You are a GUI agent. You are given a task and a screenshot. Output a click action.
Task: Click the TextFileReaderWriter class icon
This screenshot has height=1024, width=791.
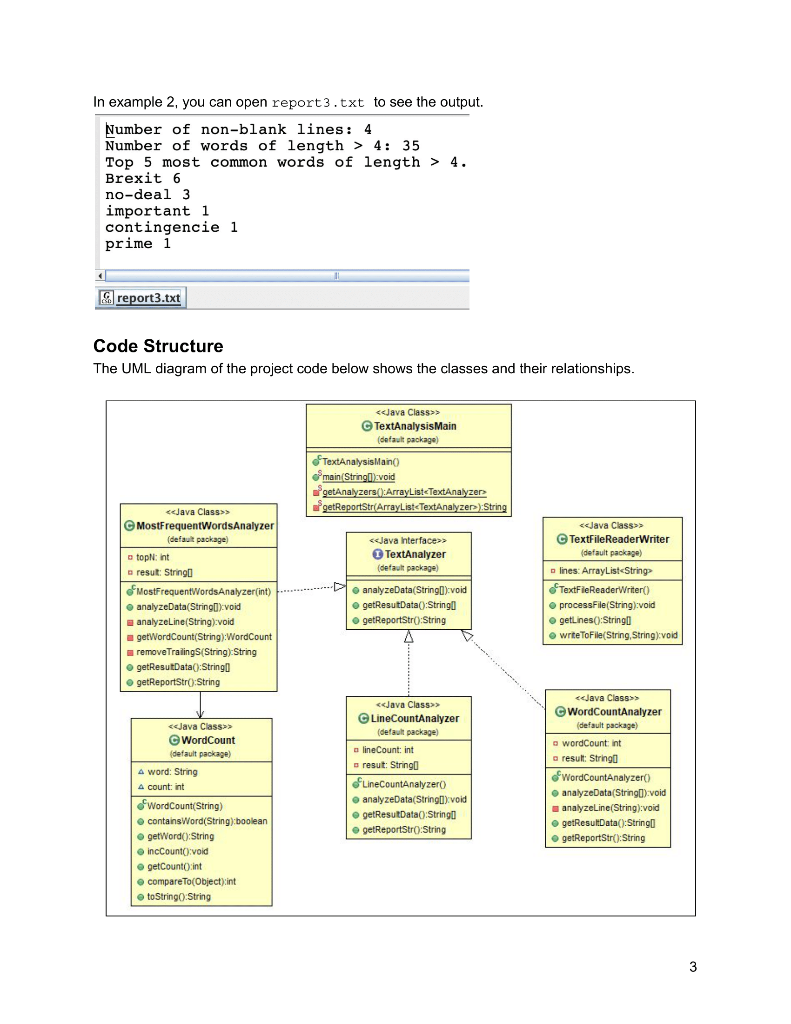point(562,539)
